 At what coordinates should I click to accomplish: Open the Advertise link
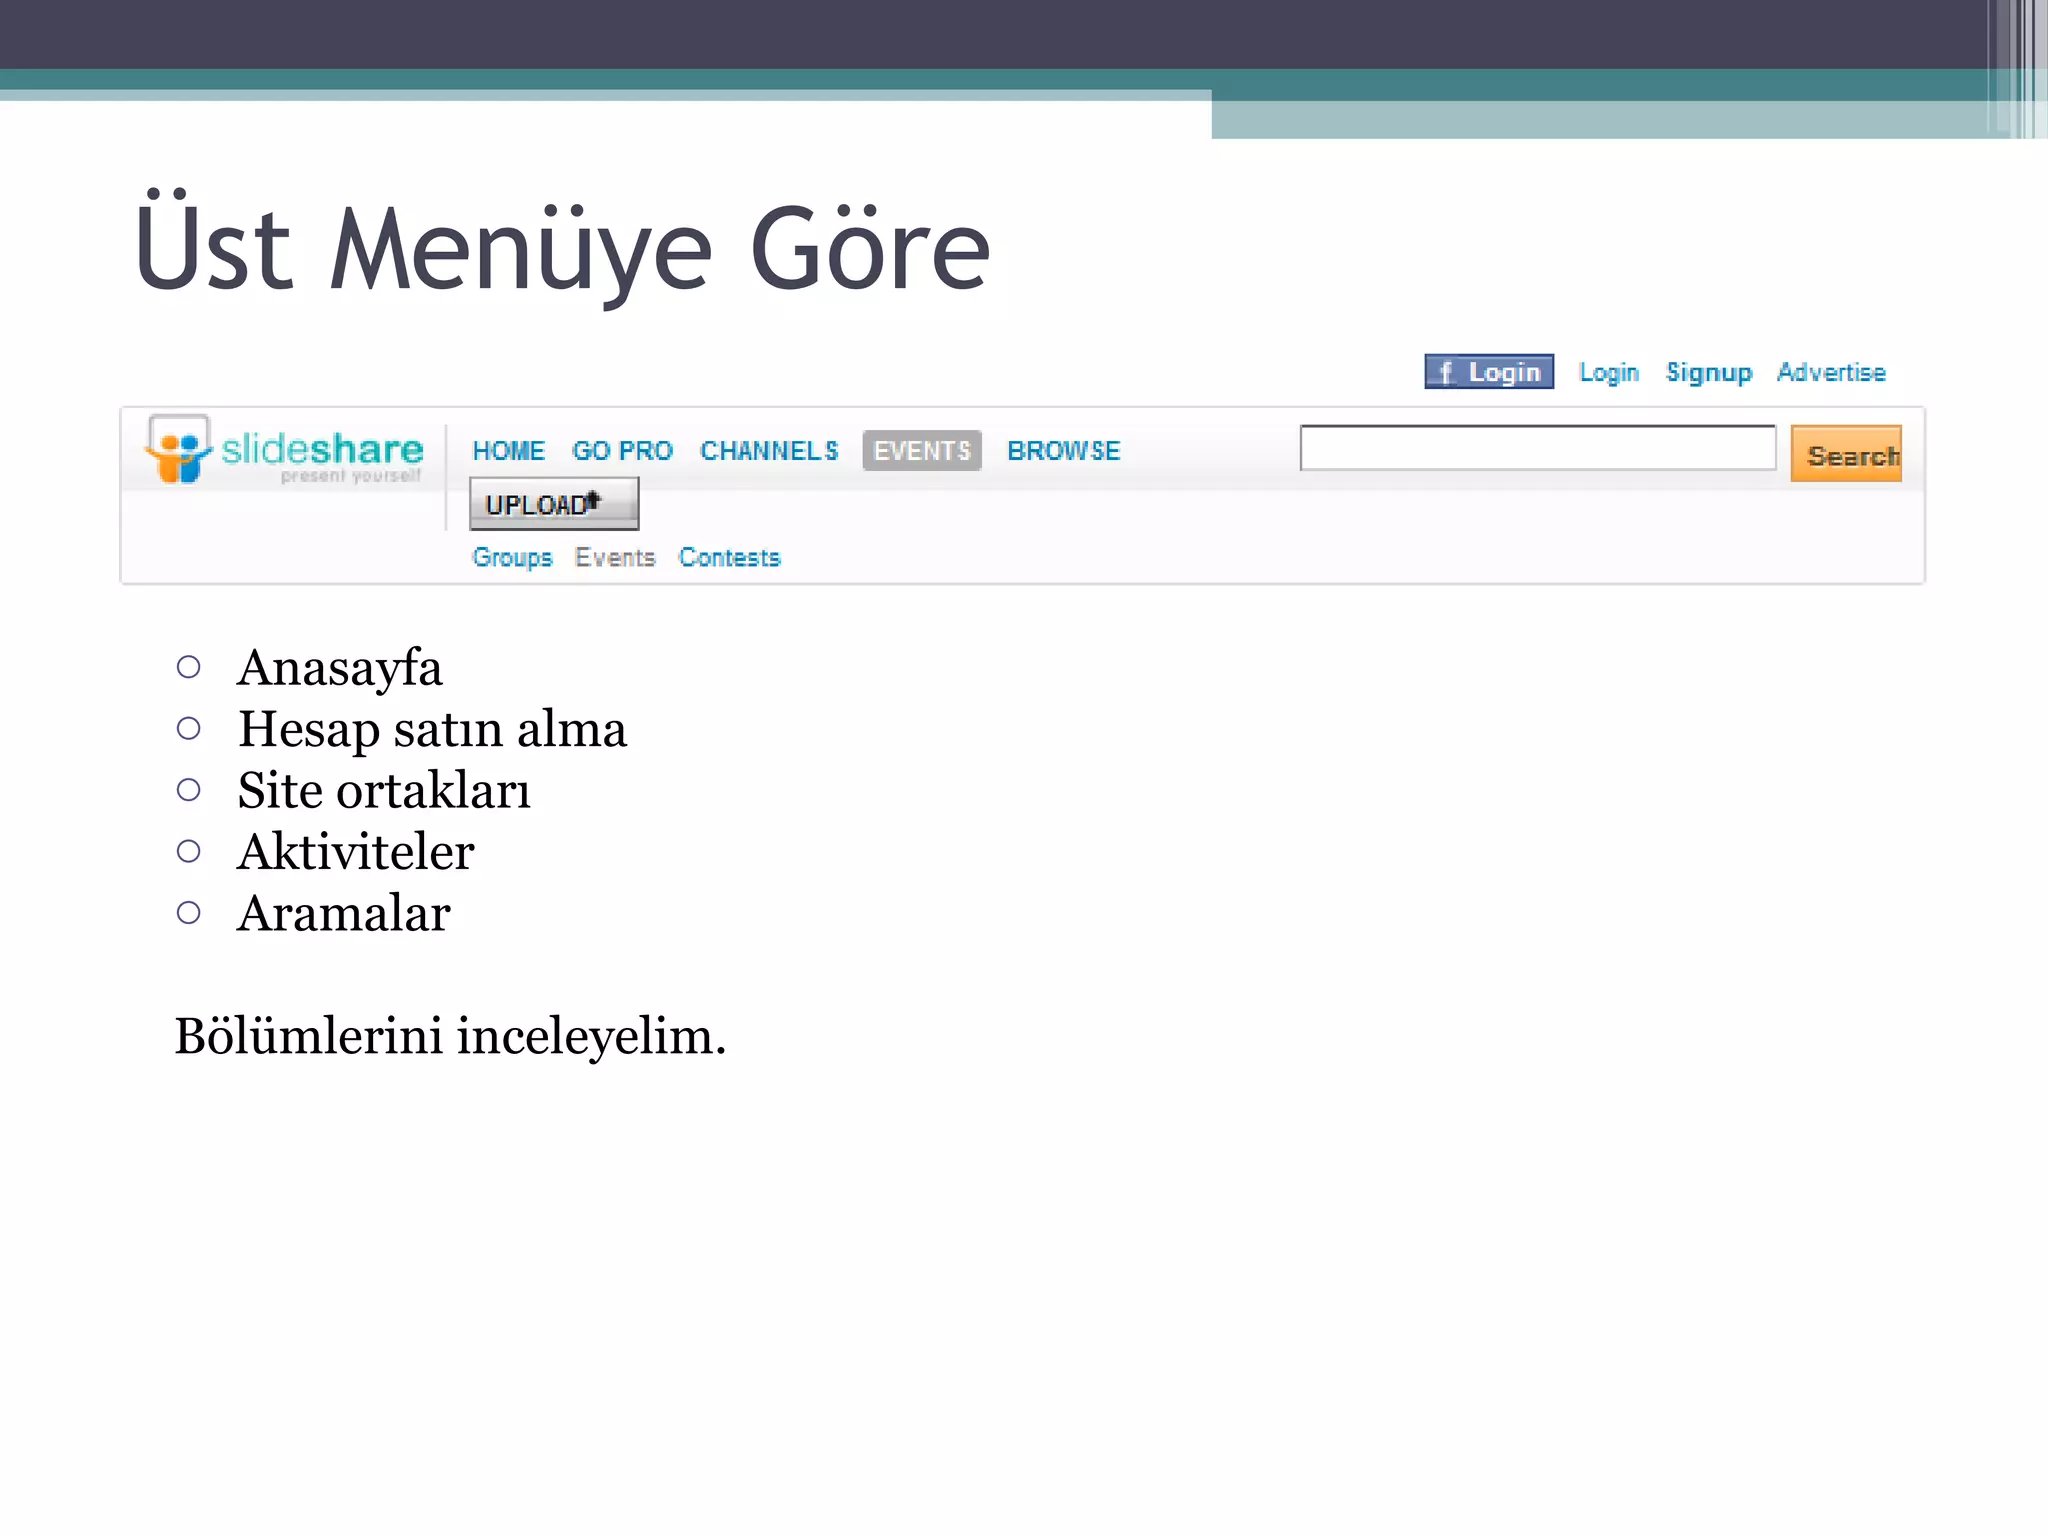tap(1831, 372)
